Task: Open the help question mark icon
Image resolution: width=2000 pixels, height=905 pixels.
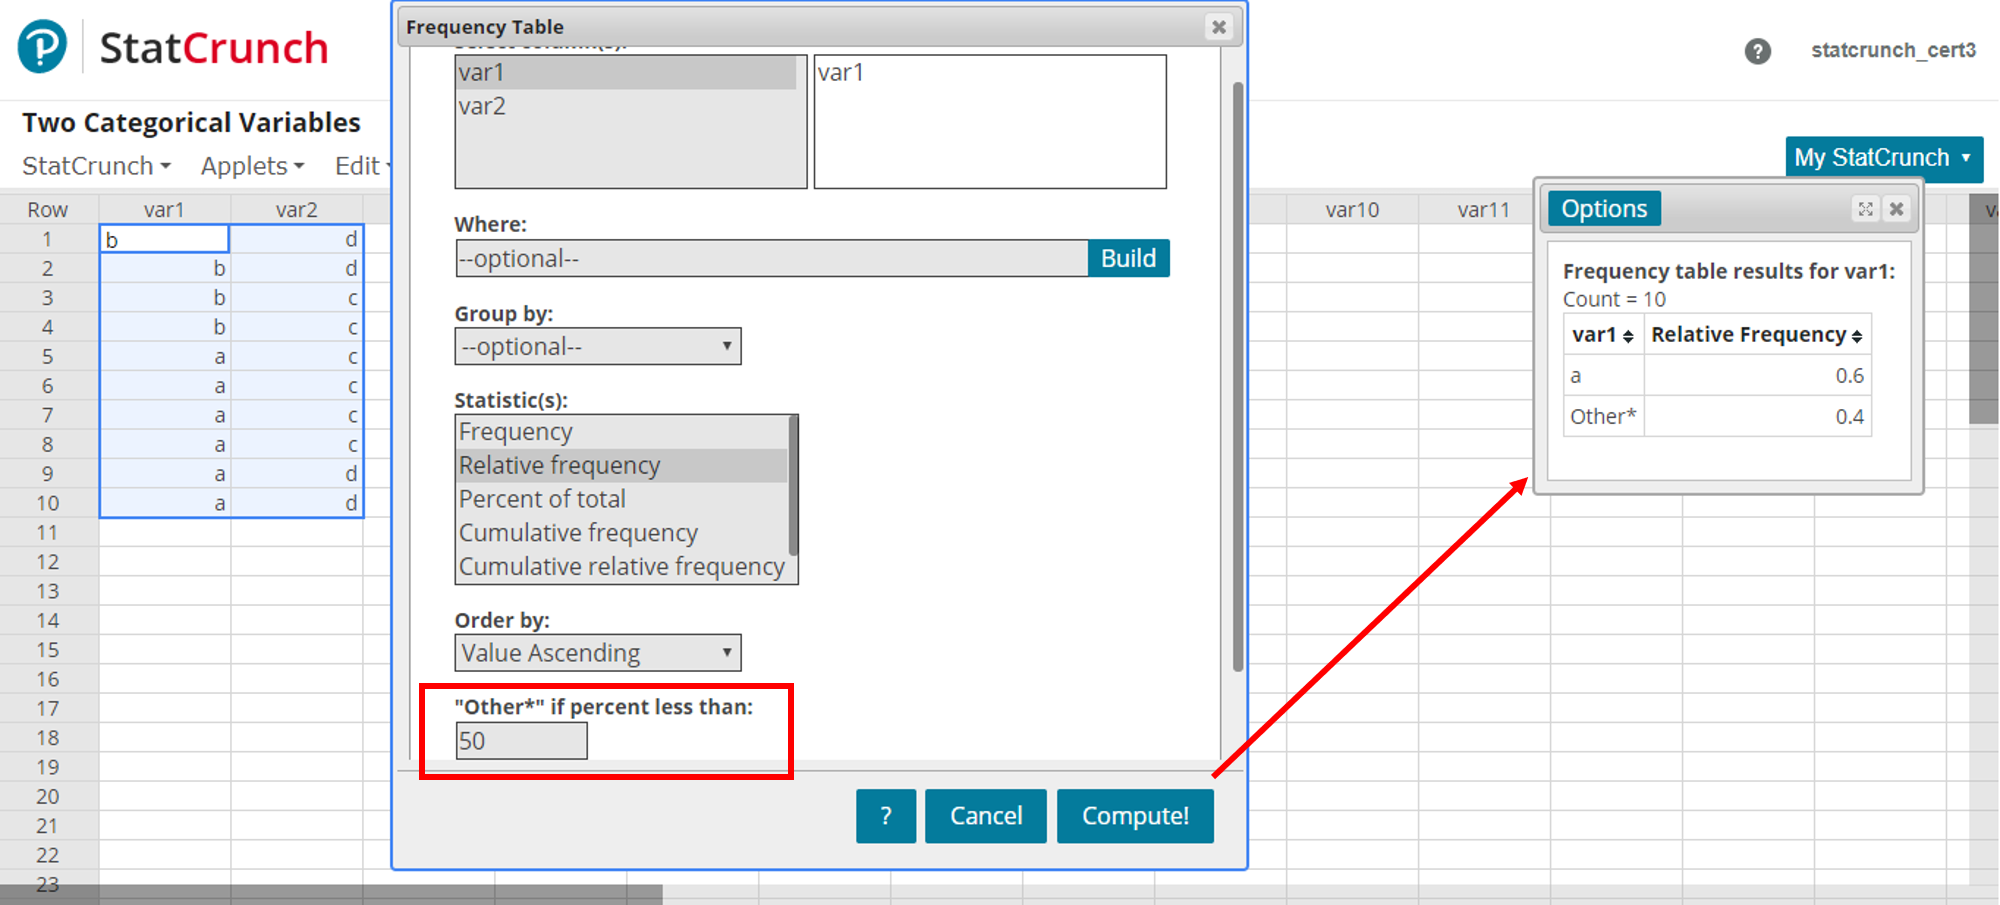Action: 1757,51
